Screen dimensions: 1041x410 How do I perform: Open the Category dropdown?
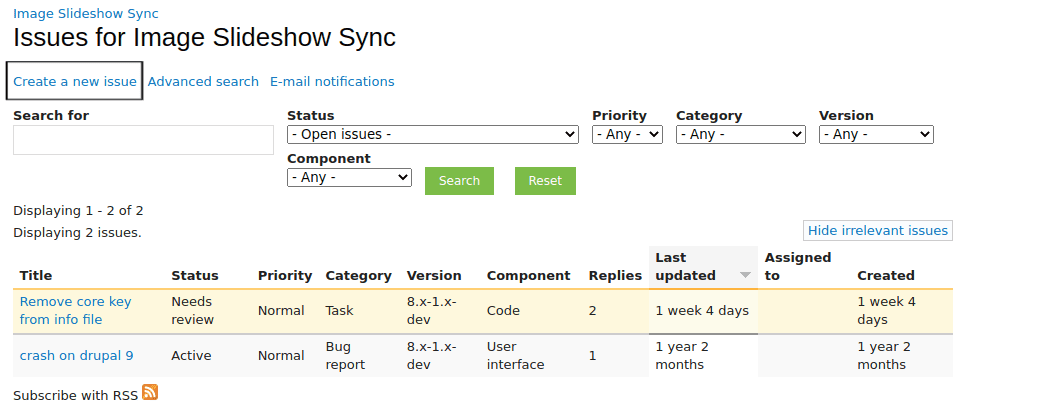pos(740,134)
